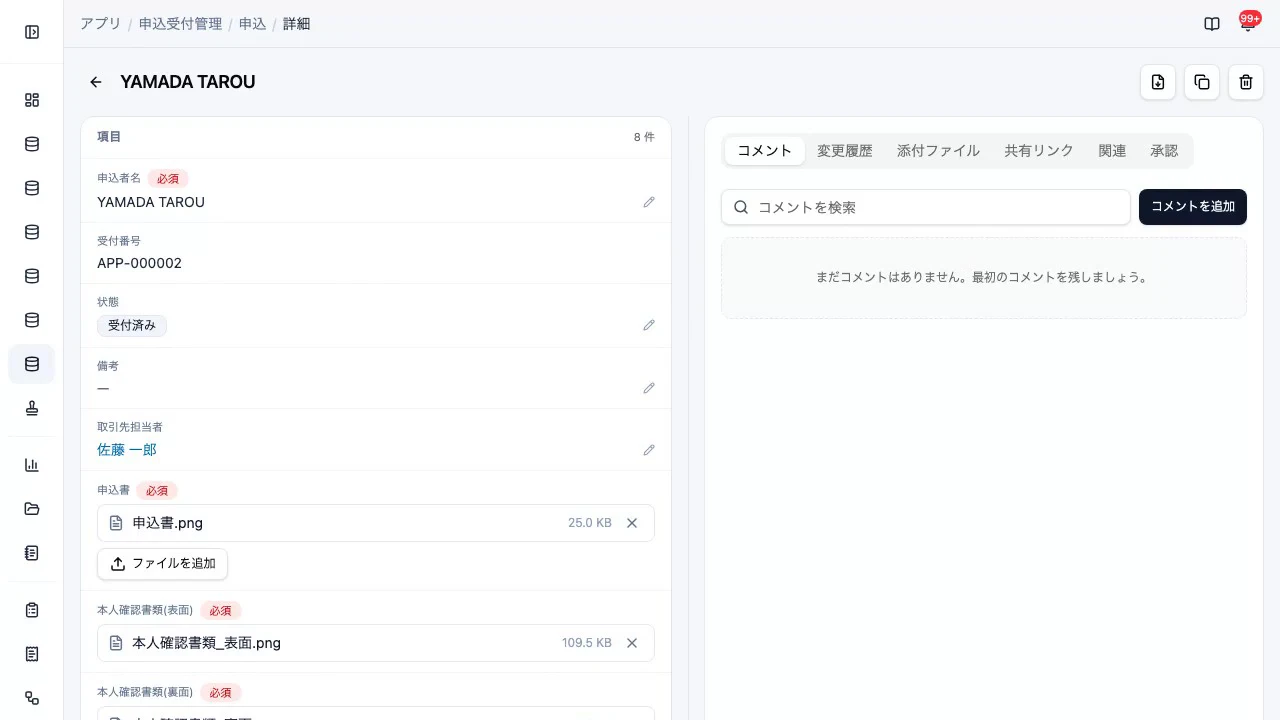Click the trash delete icon button
Viewport: 1280px width, 720px height.
click(1246, 82)
